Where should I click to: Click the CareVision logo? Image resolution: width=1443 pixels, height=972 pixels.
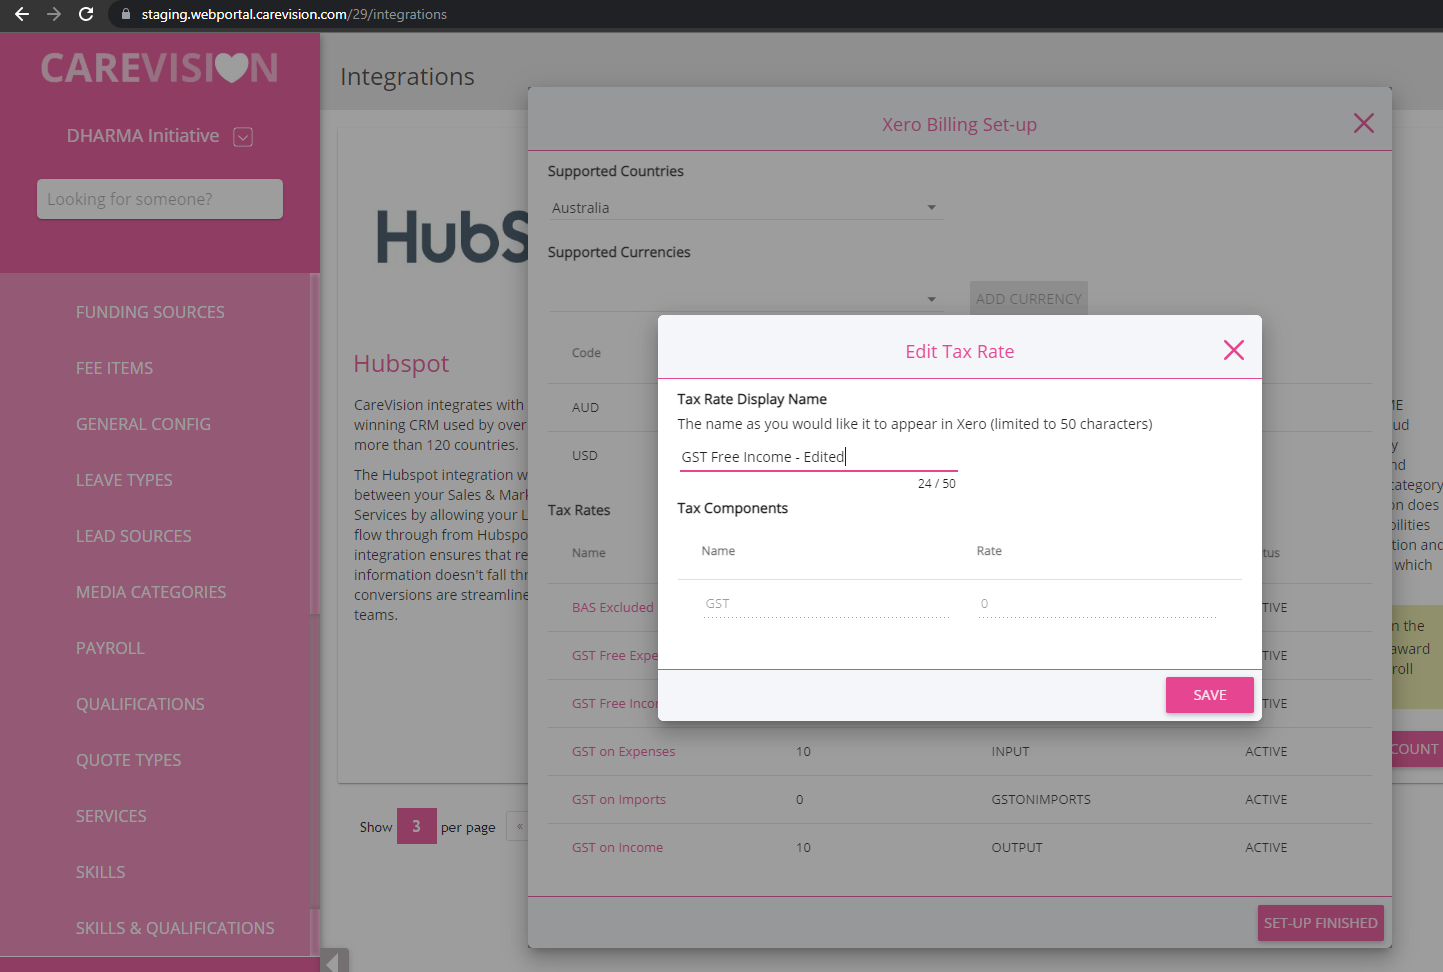(160, 68)
